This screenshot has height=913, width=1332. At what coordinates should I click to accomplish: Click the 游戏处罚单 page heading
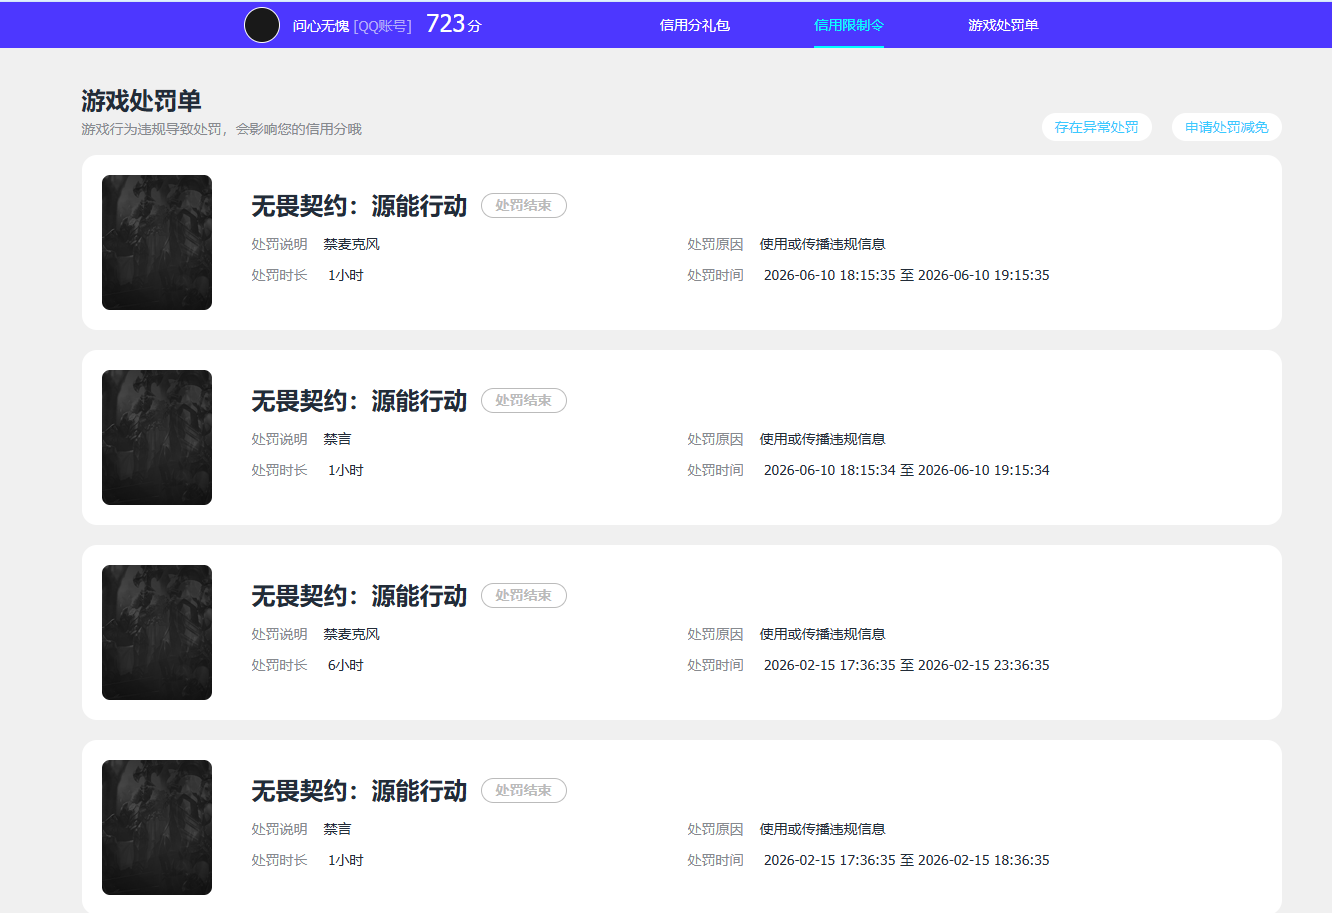tap(141, 100)
